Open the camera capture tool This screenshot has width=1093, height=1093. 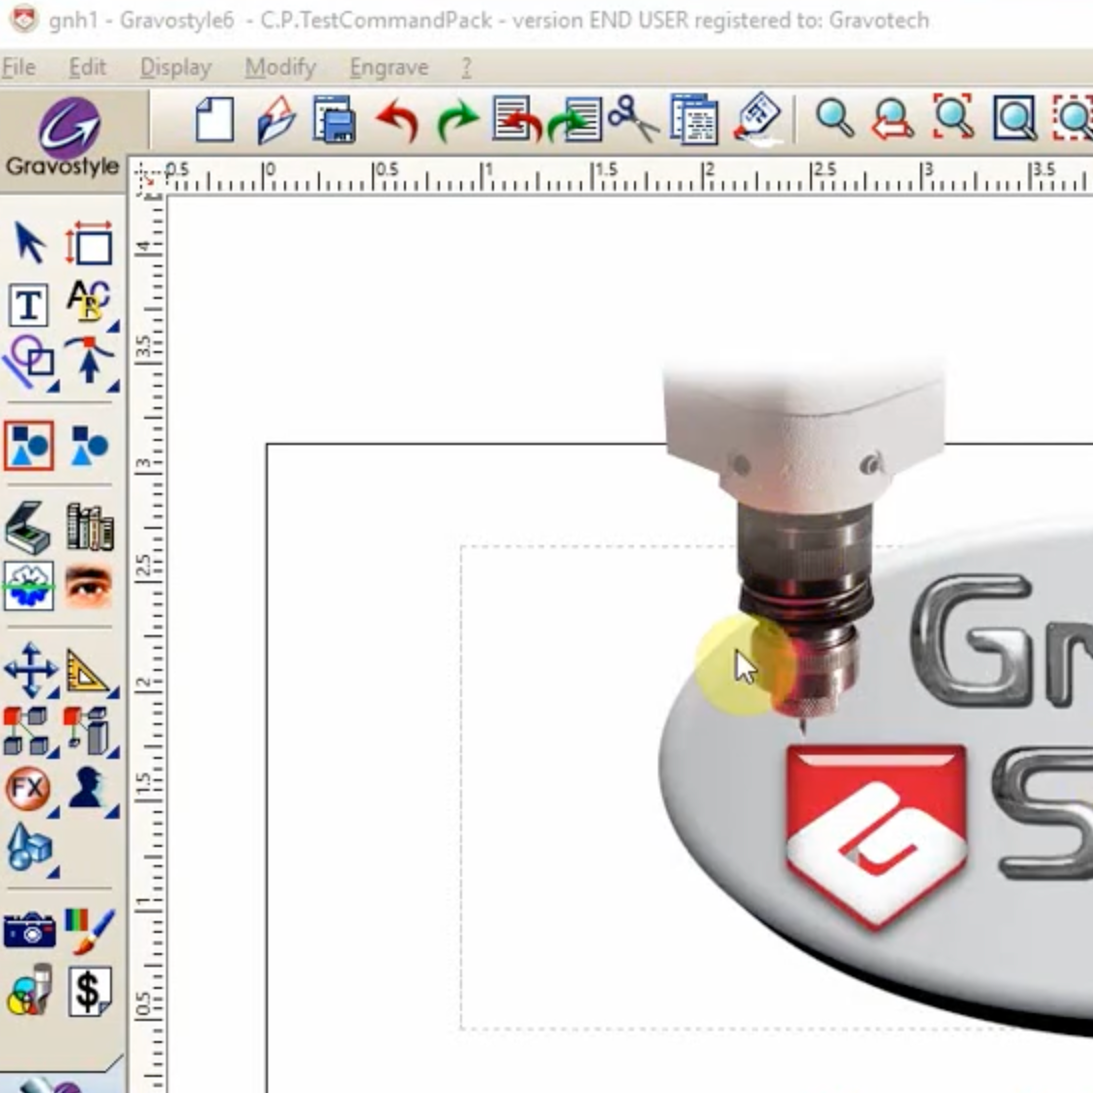pos(29,930)
